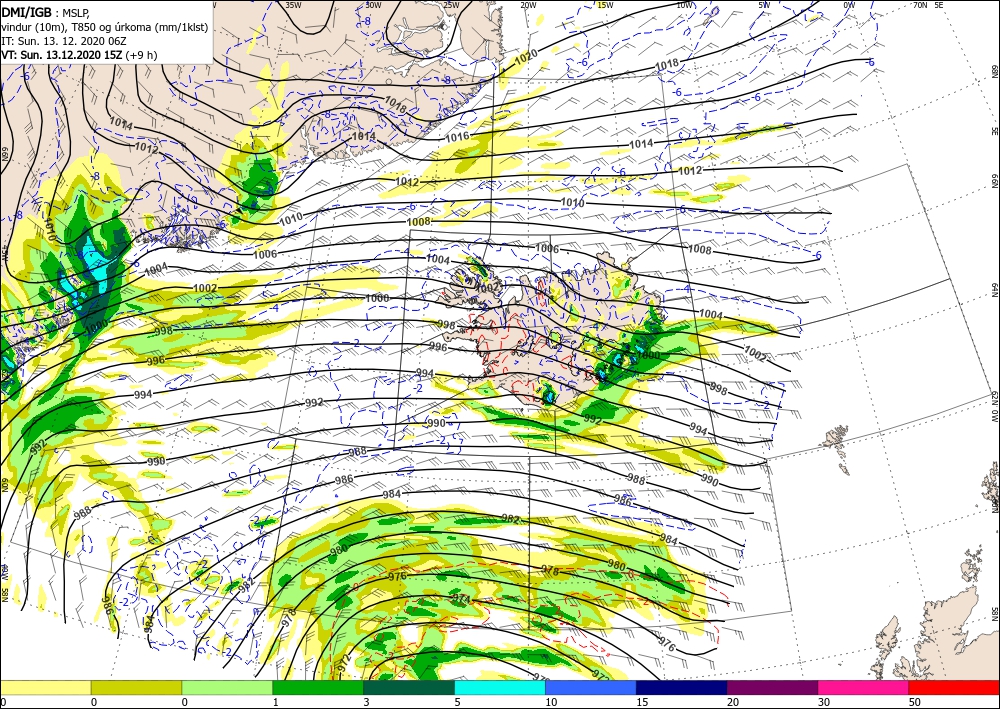Viewport: 1000px width, 709px height.
Task: Click the "1020" isobar label
Action: pos(526,56)
